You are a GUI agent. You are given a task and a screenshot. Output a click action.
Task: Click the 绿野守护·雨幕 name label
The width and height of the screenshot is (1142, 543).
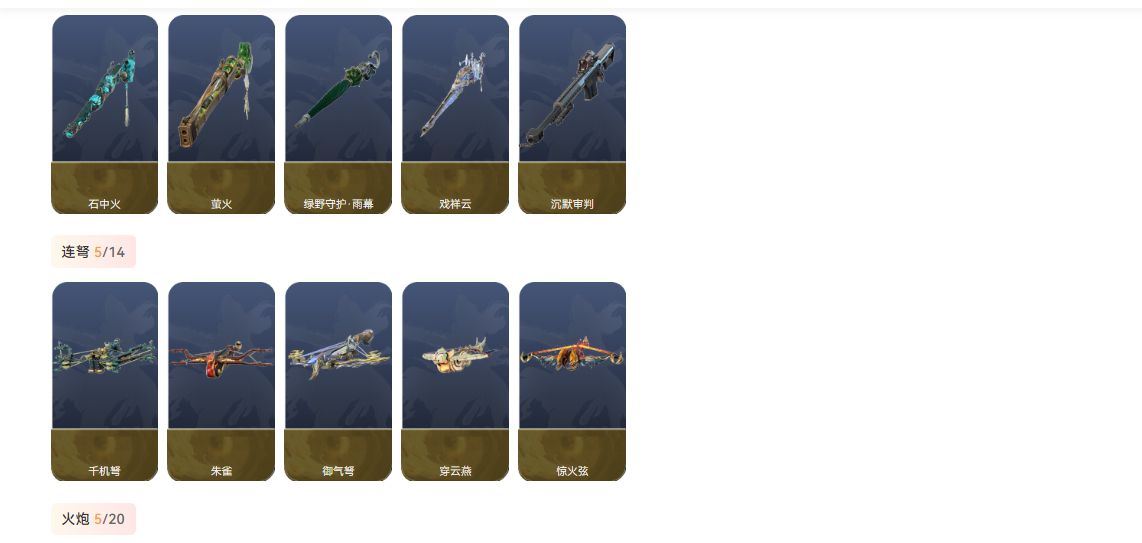(339, 205)
